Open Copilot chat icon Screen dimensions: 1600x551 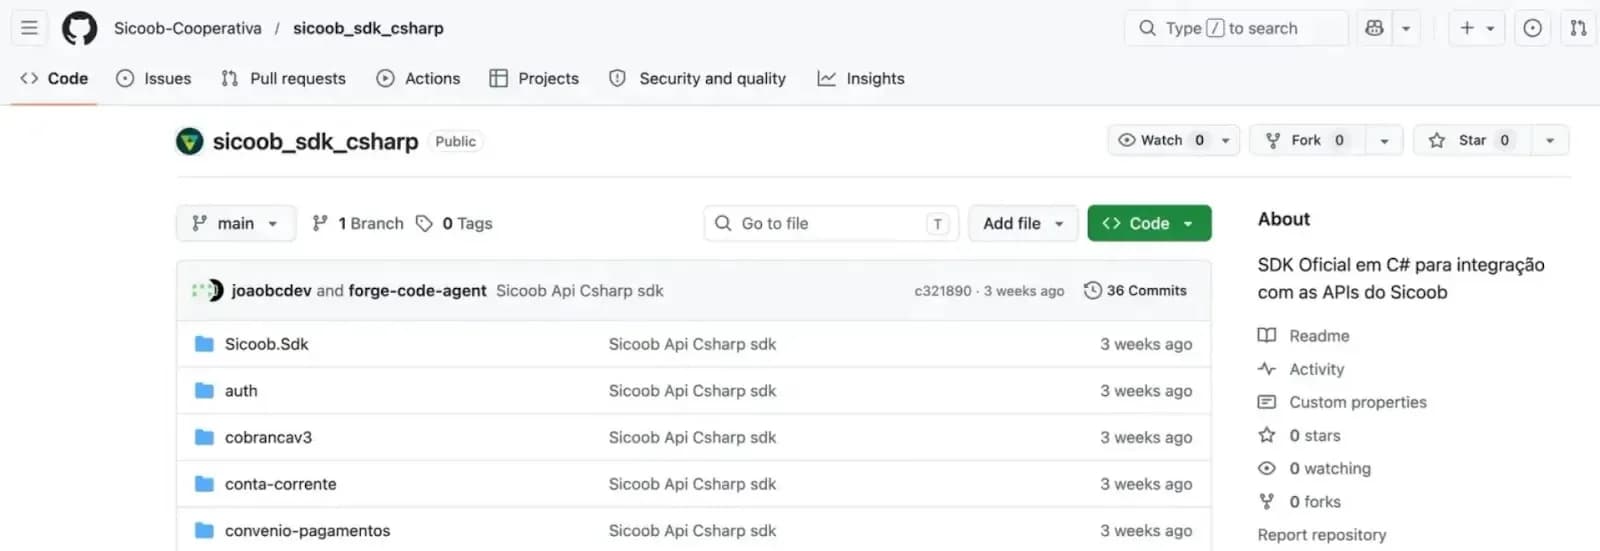point(1375,28)
